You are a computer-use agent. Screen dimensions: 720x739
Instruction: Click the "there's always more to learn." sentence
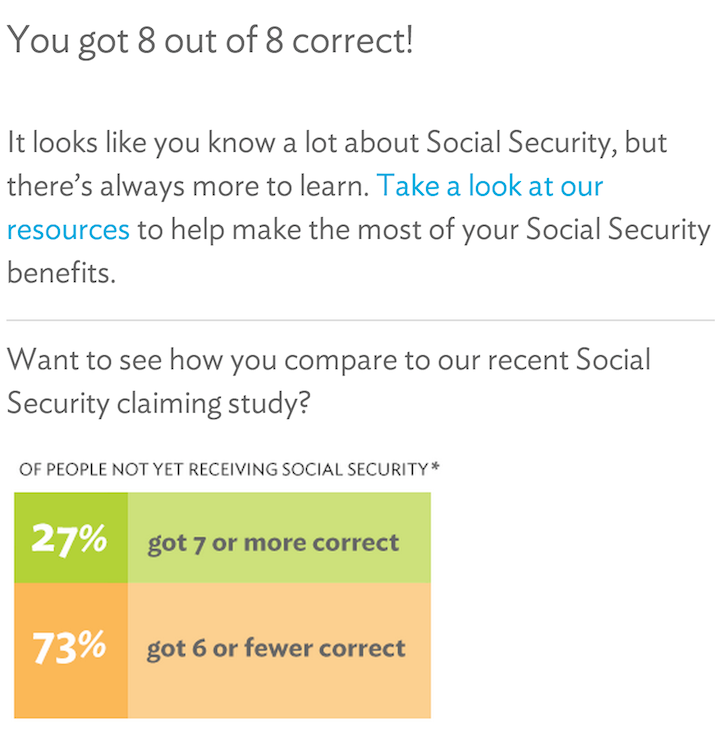[x=188, y=186]
